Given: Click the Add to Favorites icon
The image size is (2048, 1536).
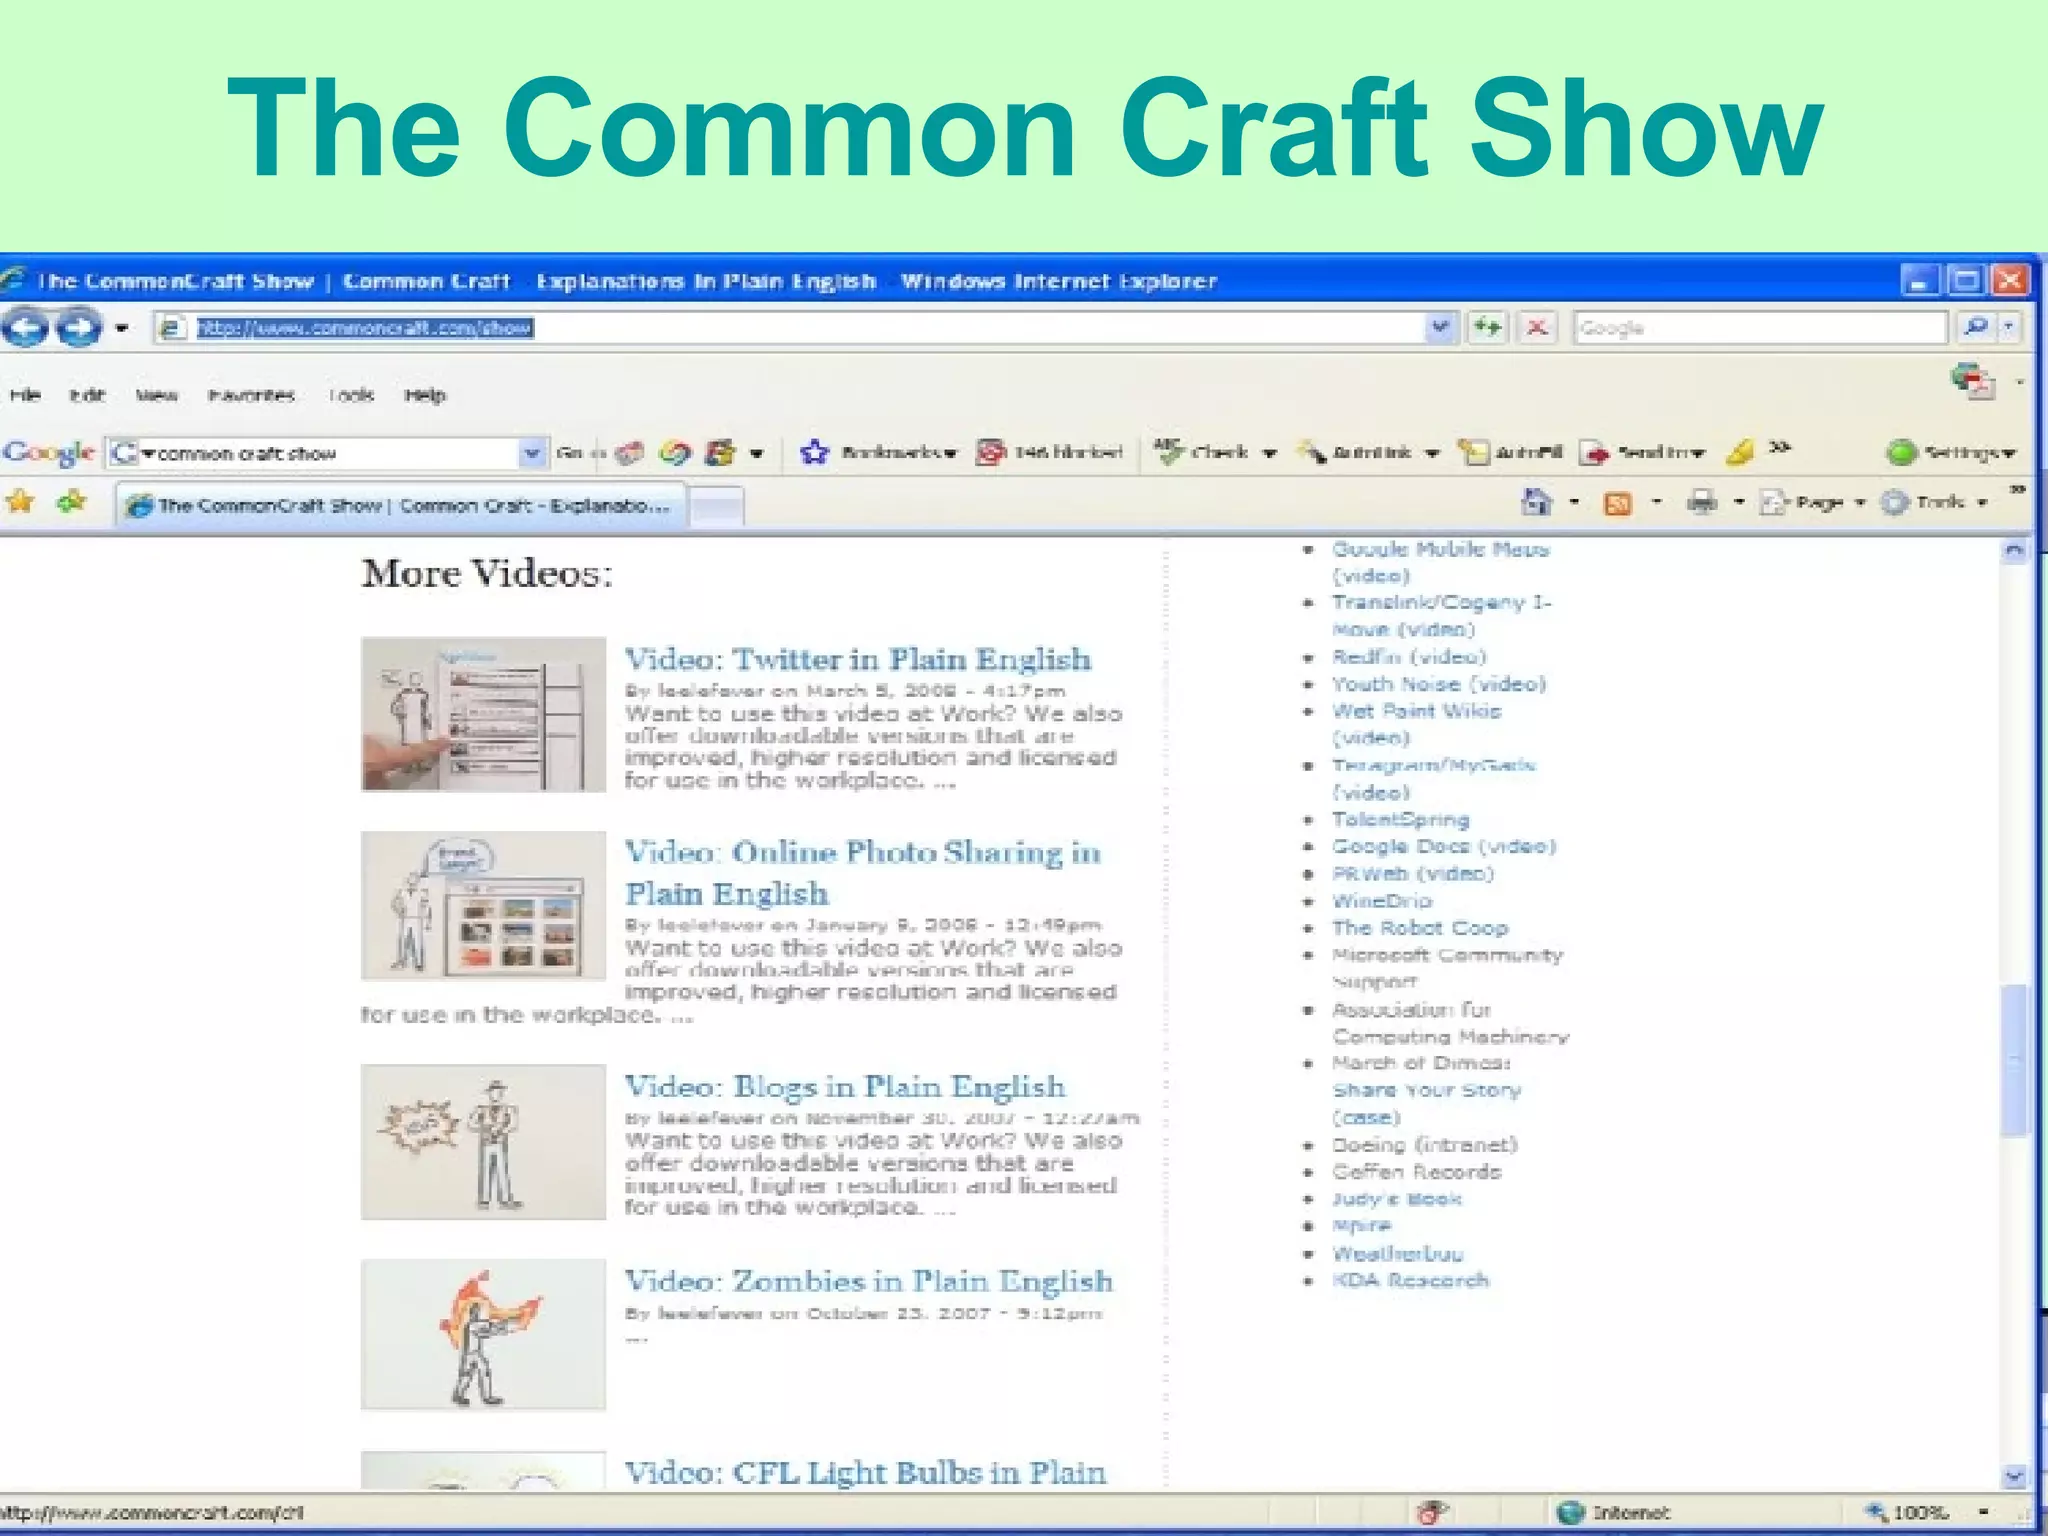Looking at the screenshot, I should click(72, 501).
